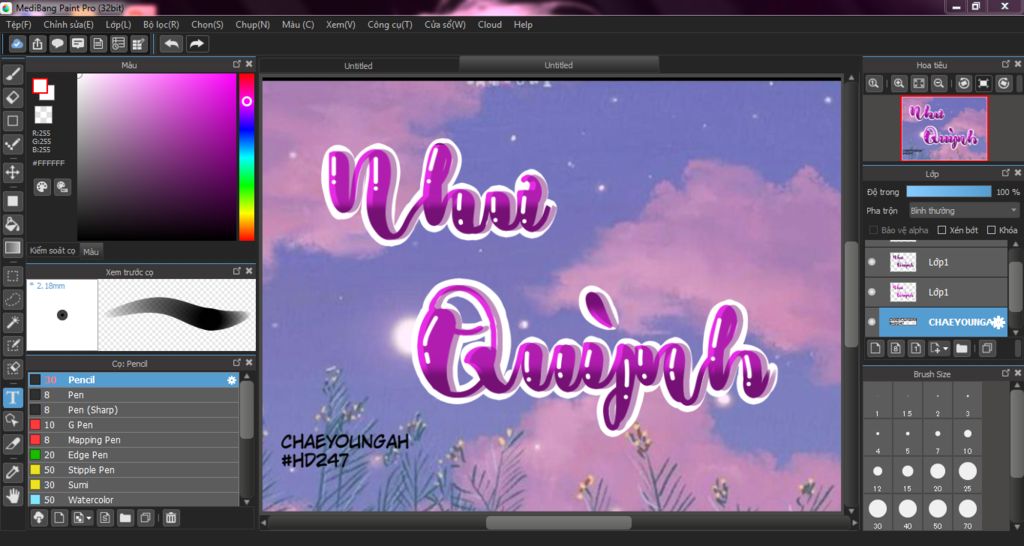Select the Mapping Pen brush
Screen dimensions: 1024x546
click(x=133, y=440)
